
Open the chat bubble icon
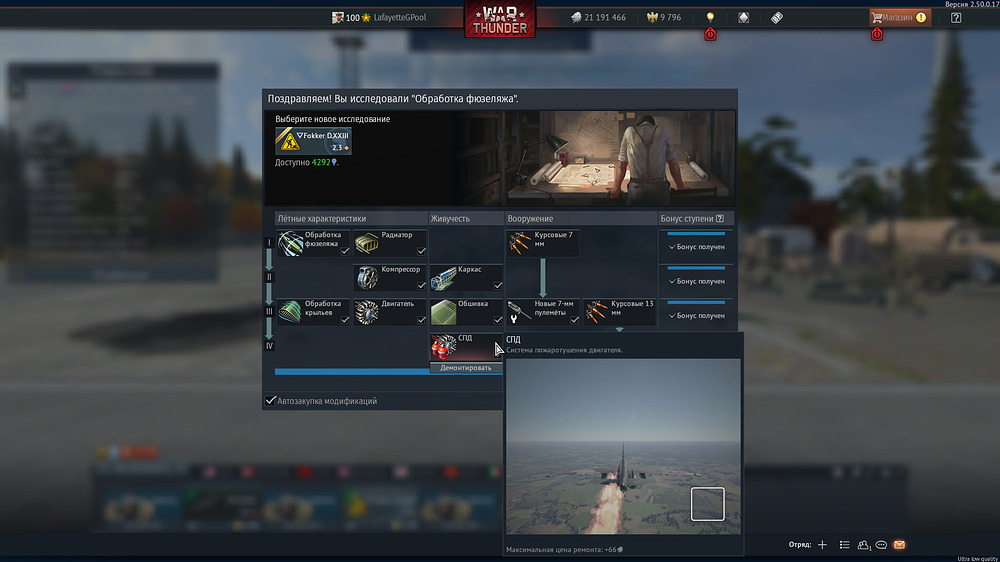881,545
